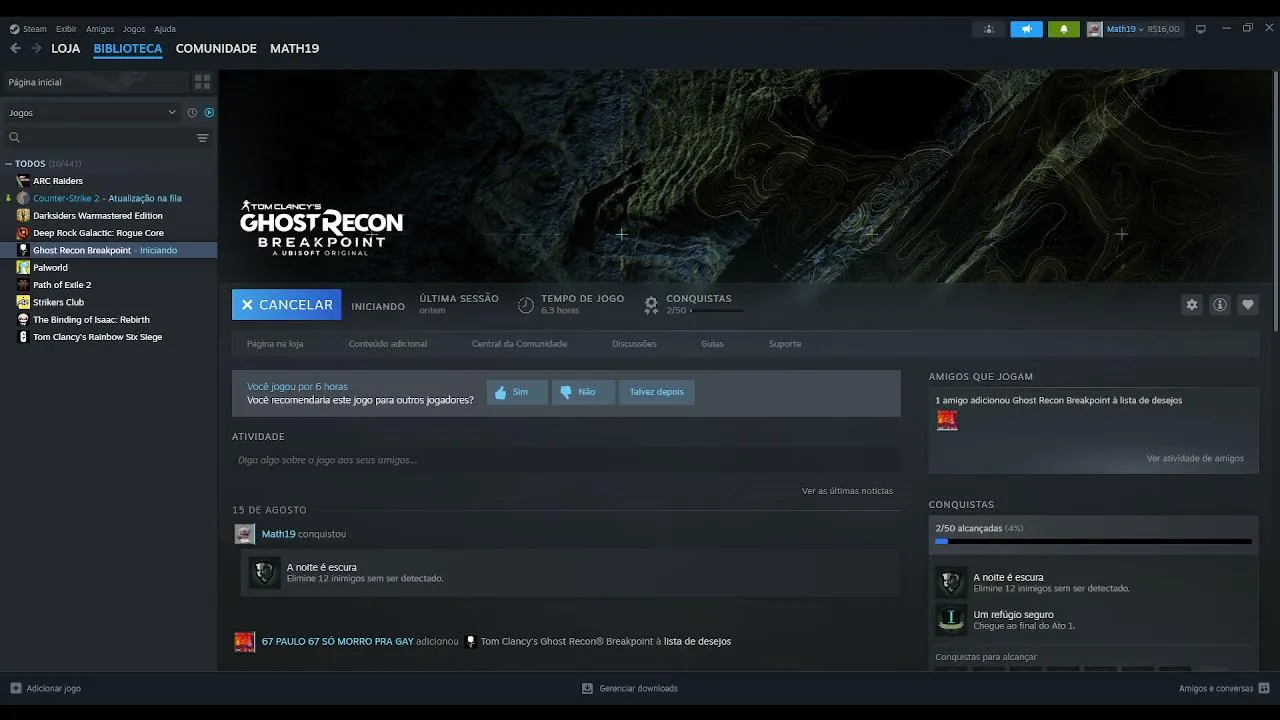This screenshot has height=720, width=1280.
Task: Open game settings gear icon
Action: (x=1191, y=305)
